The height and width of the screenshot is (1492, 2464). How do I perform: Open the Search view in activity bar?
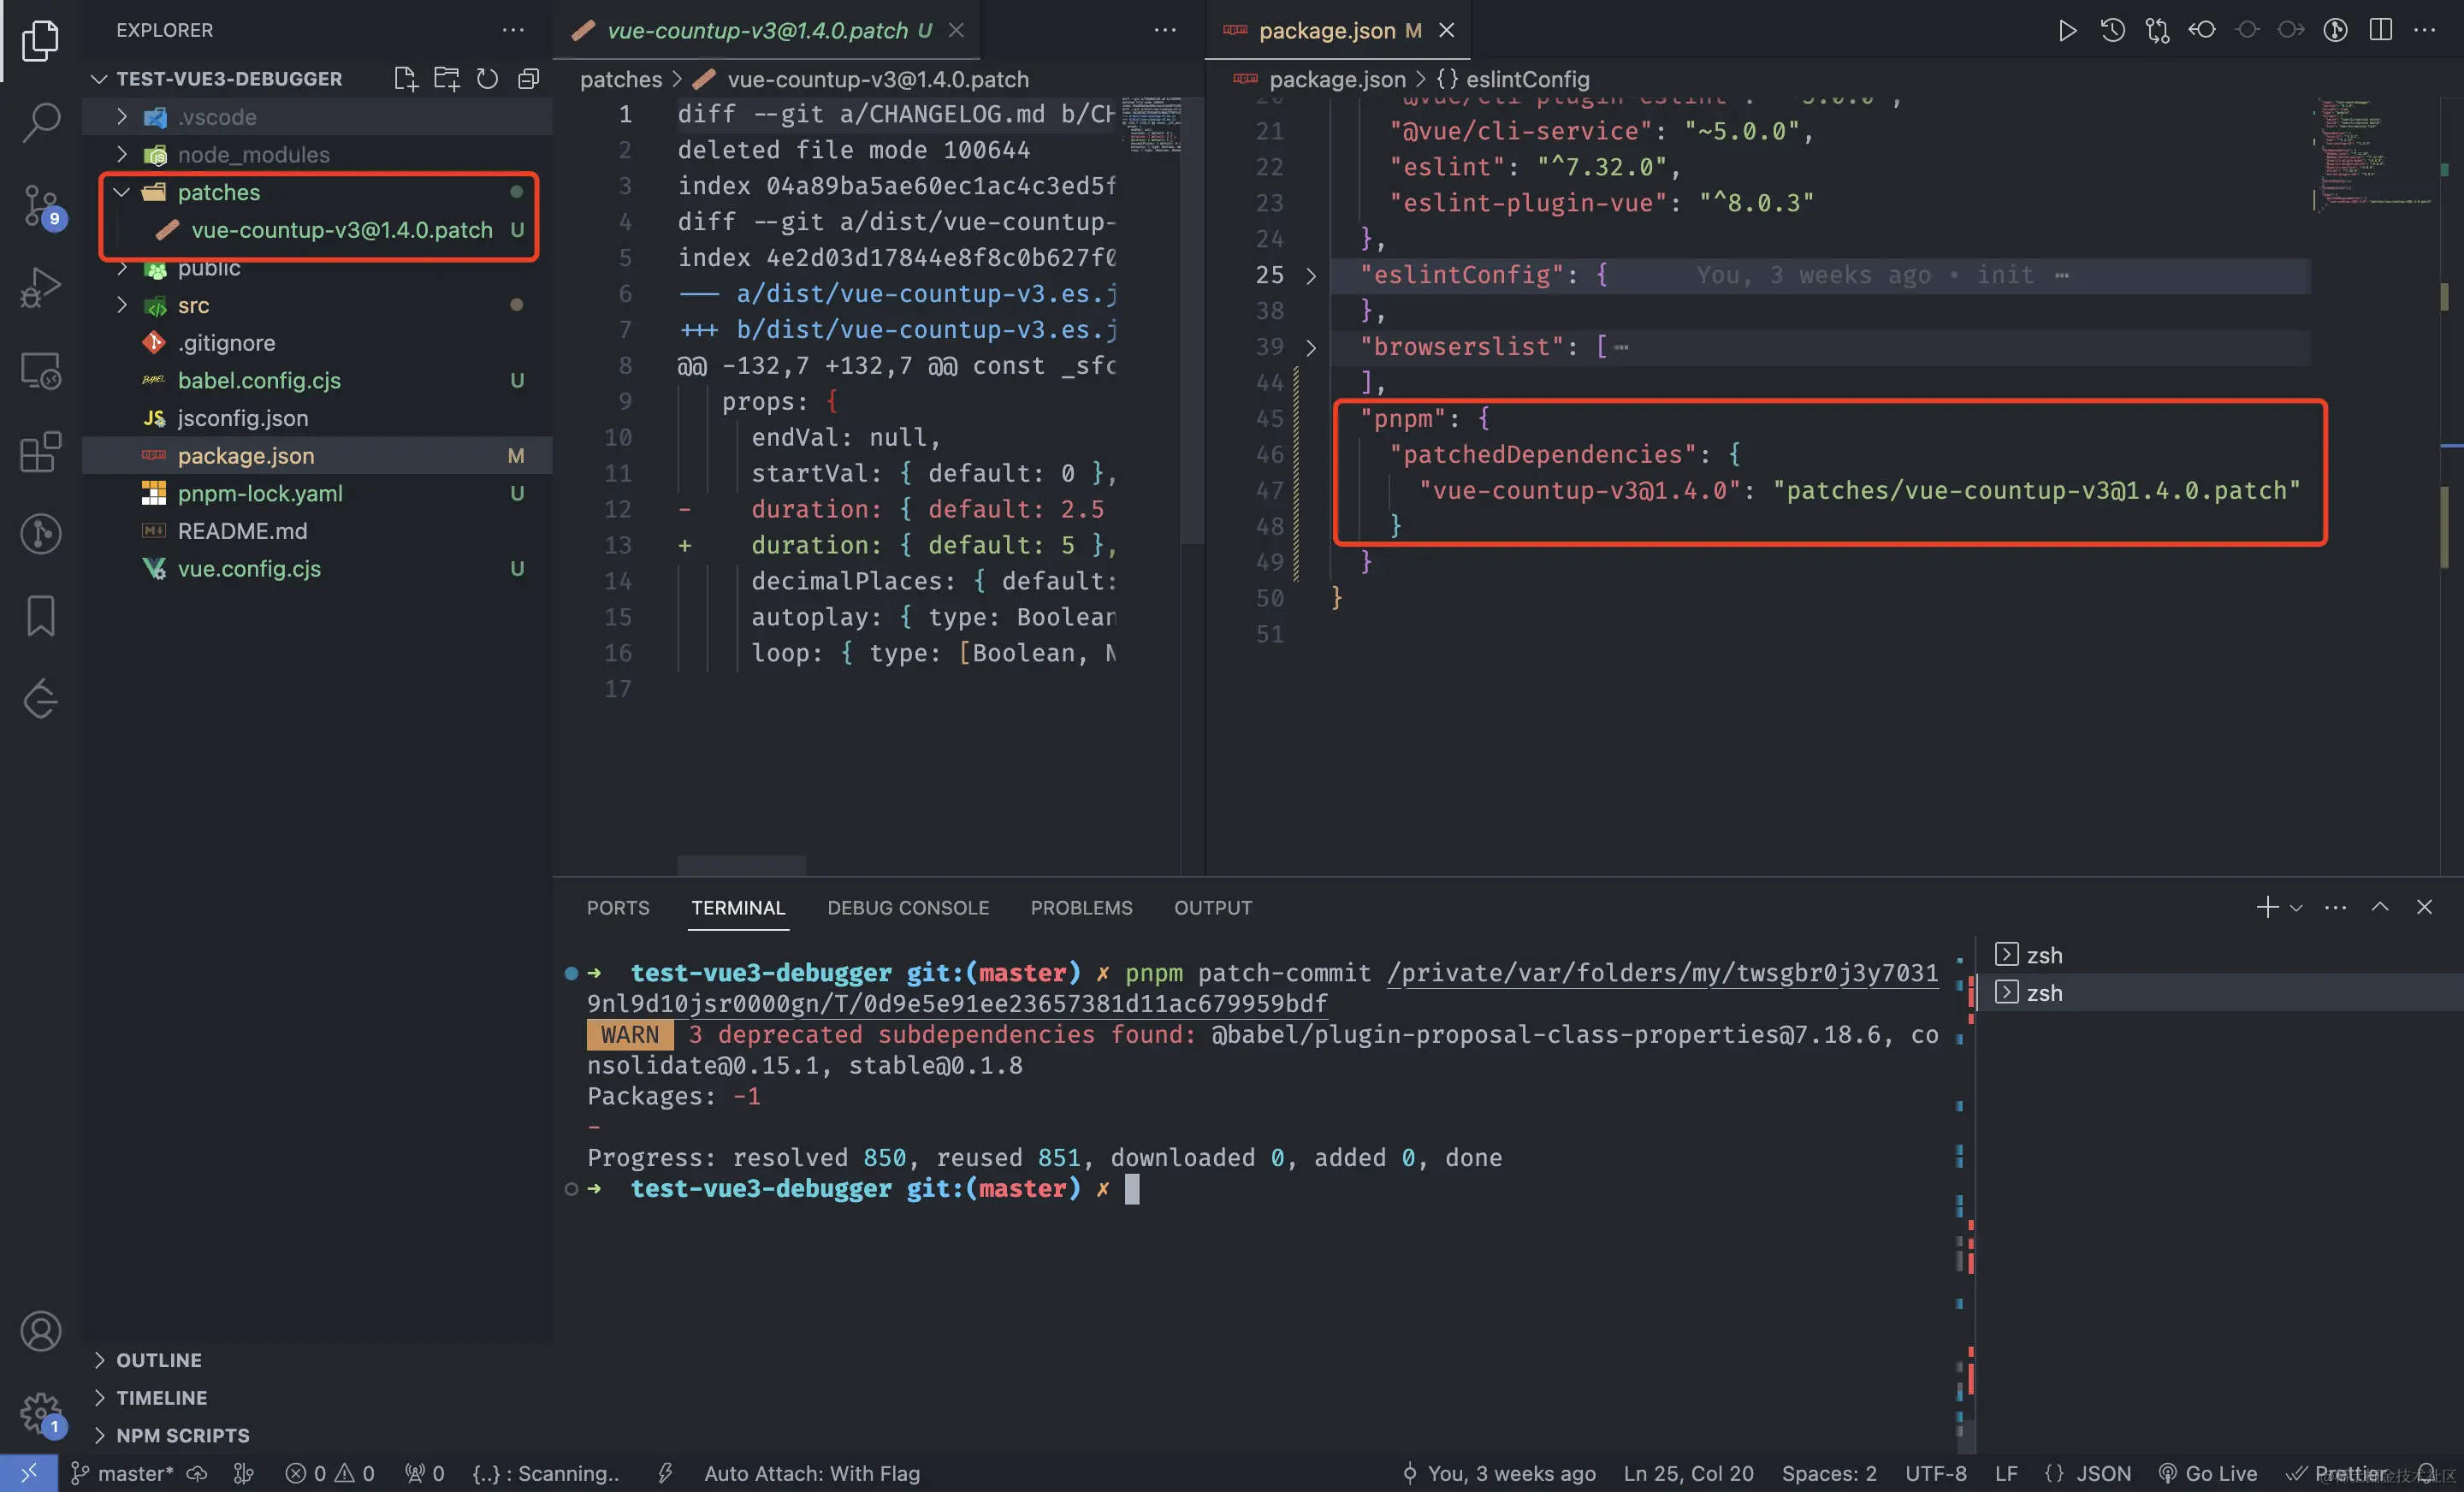pyautogui.click(x=40, y=122)
